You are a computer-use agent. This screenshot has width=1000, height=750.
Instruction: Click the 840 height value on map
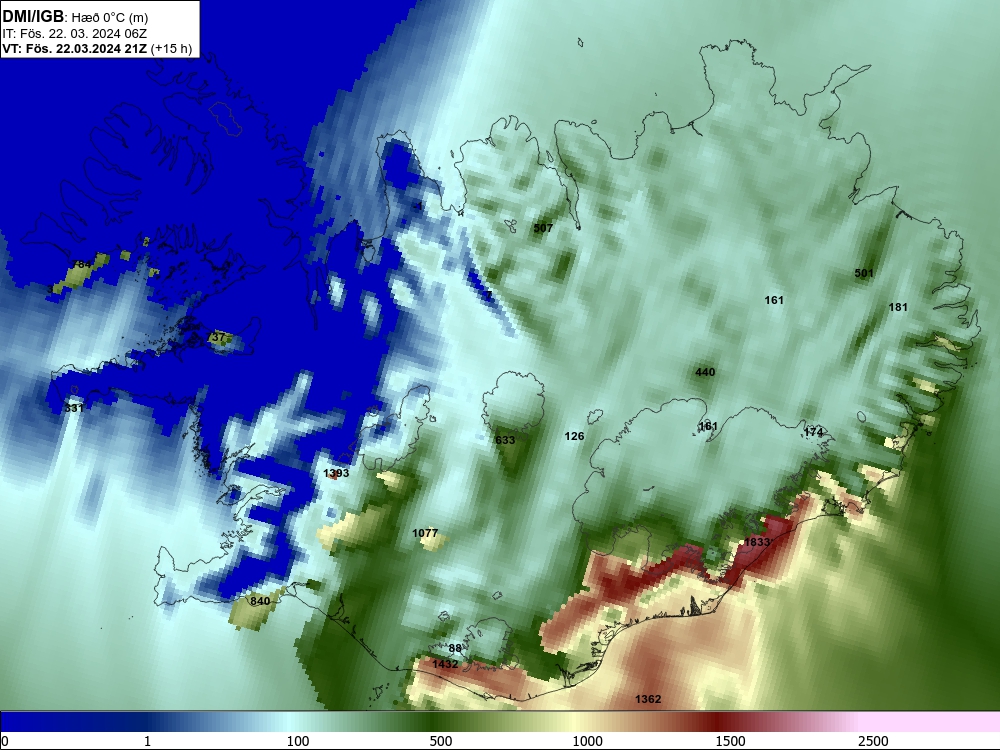[x=260, y=601]
